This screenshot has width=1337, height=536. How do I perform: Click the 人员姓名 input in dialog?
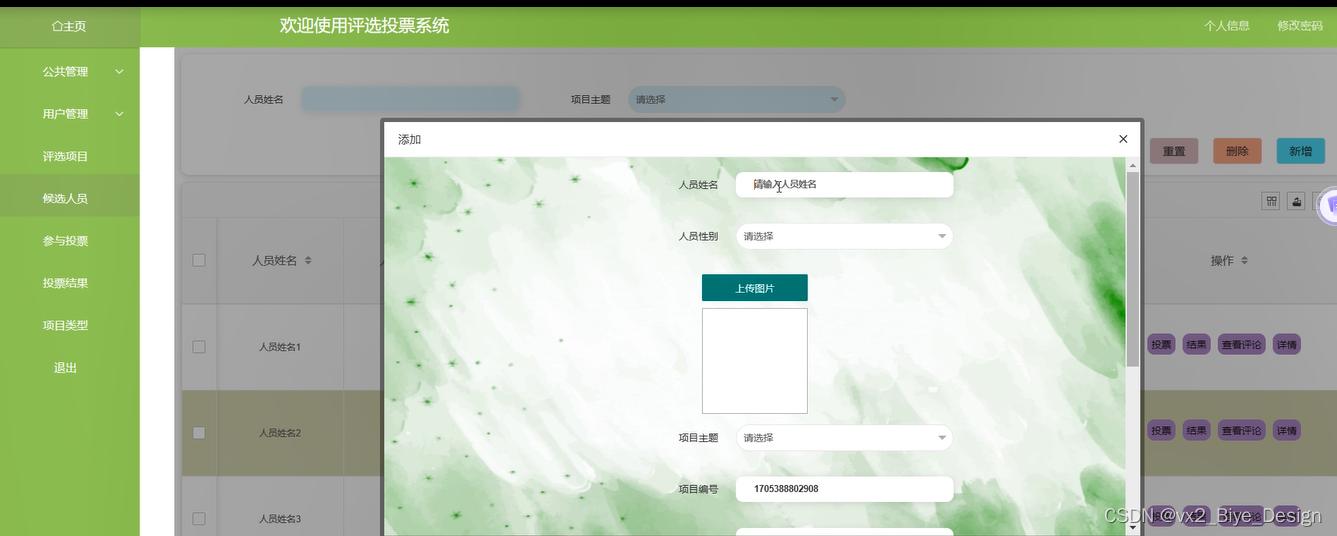click(x=844, y=185)
